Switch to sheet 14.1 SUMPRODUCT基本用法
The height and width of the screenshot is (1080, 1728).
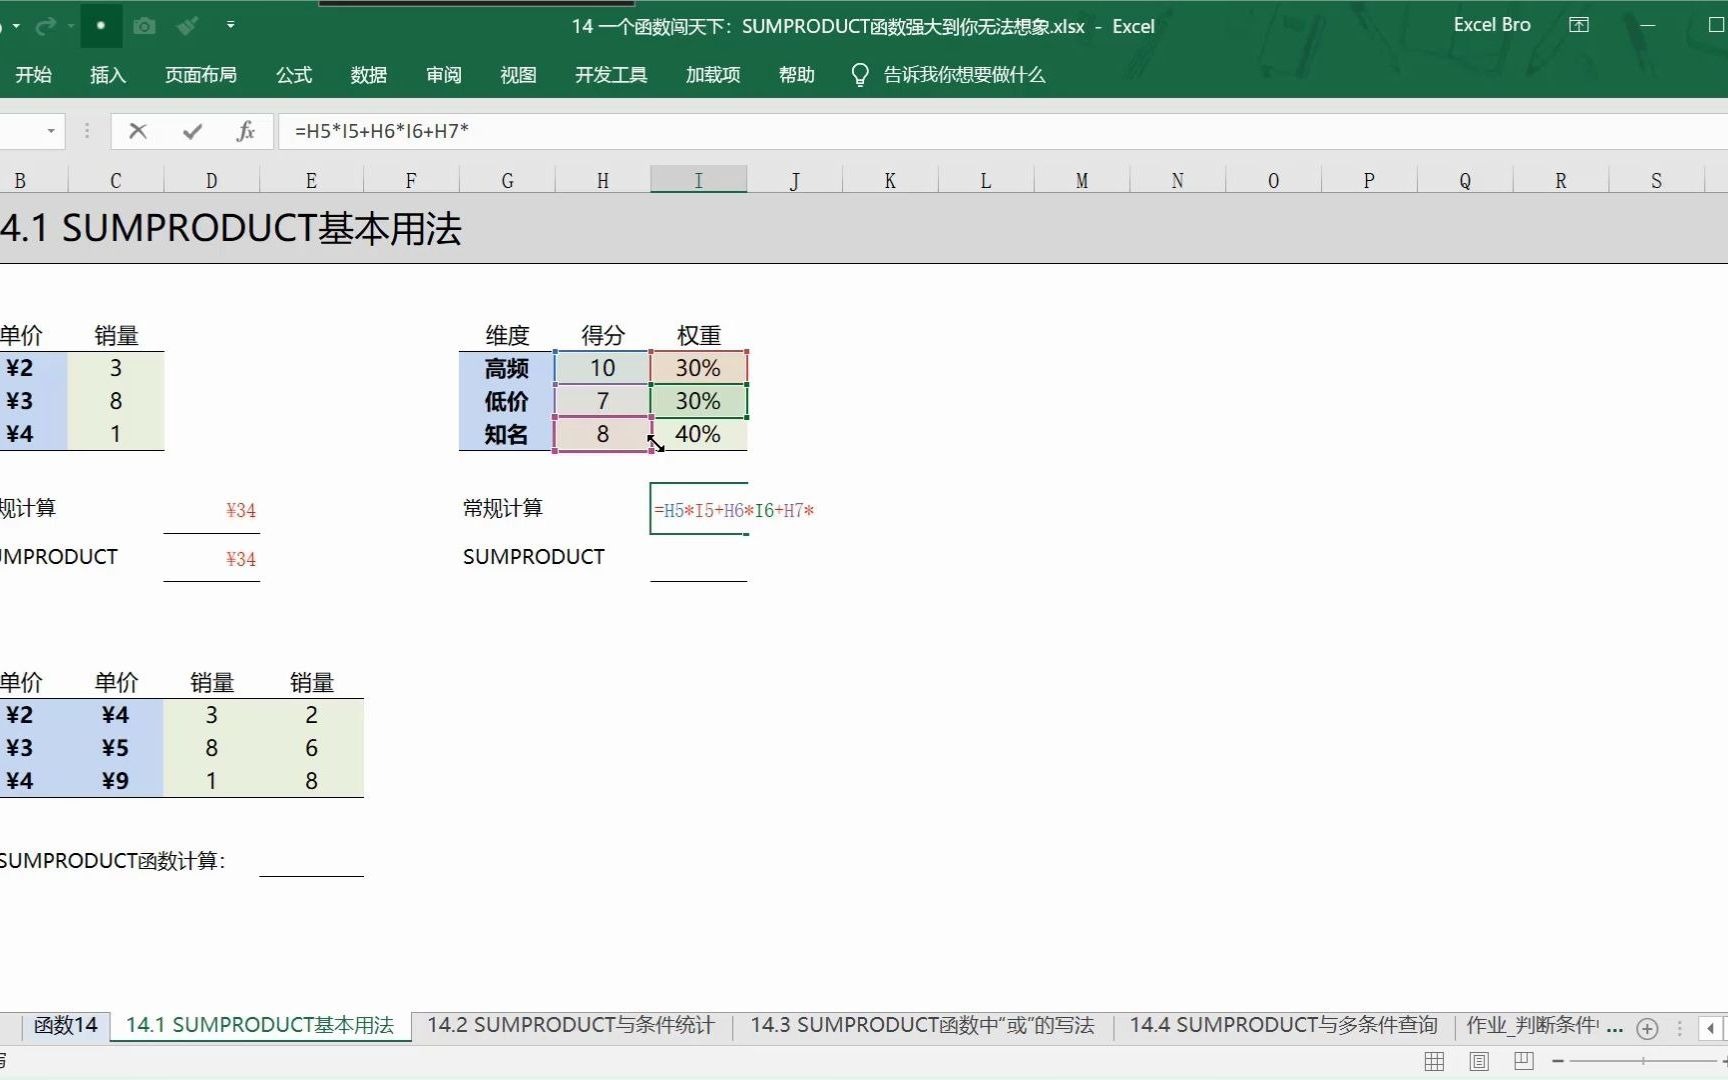[x=260, y=1025]
